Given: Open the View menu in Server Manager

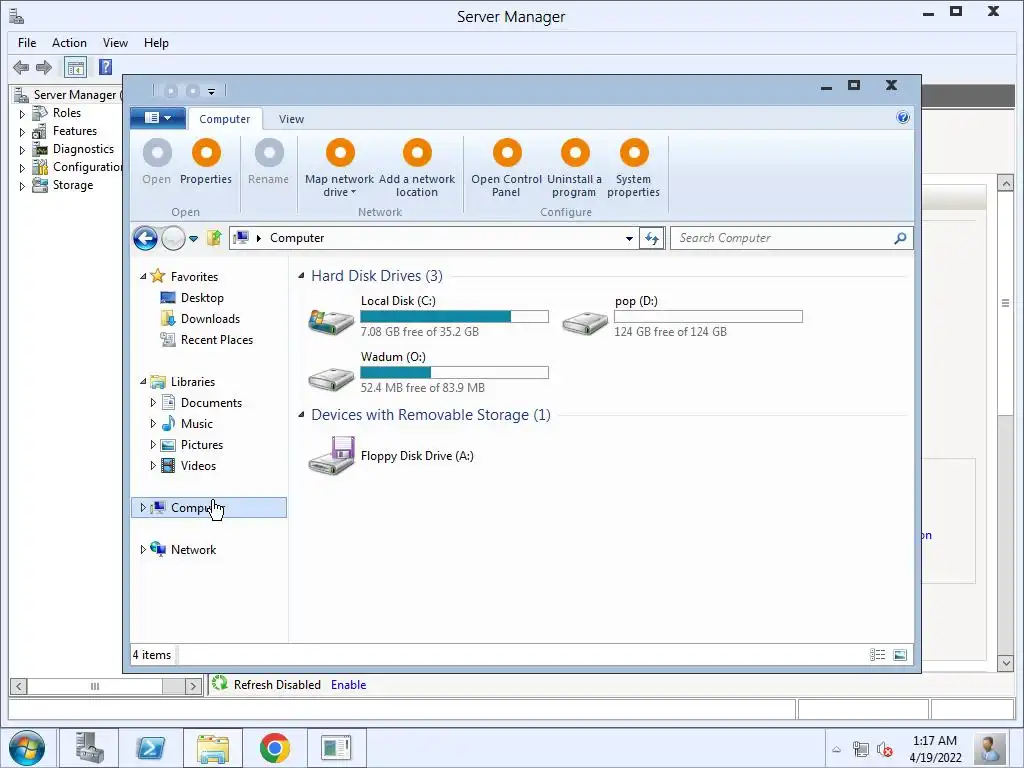Looking at the screenshot, I should 115,42.
